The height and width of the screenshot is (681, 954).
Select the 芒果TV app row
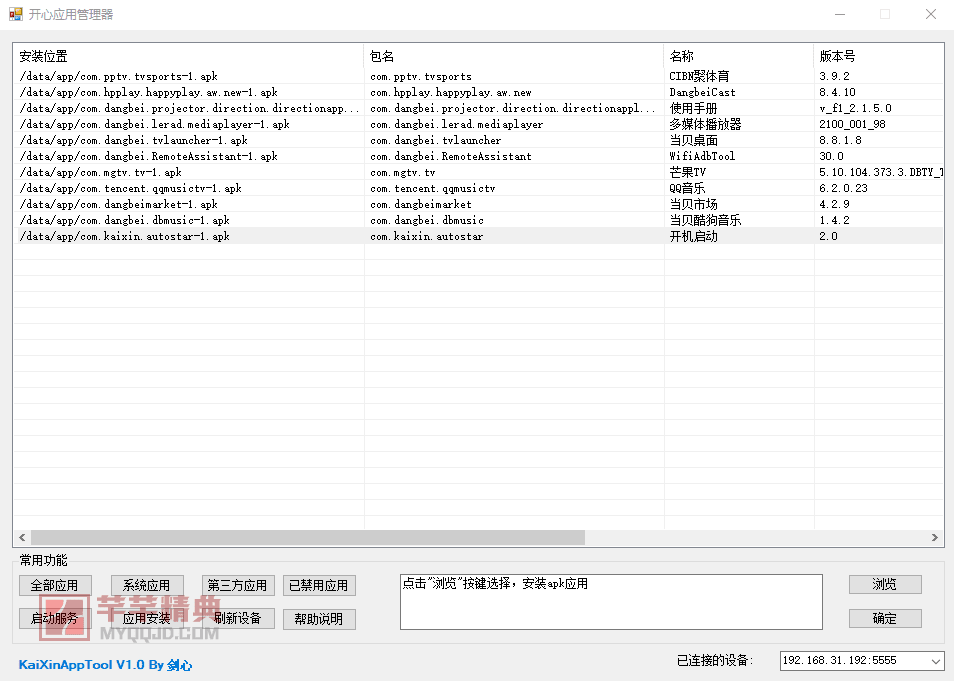300,172
